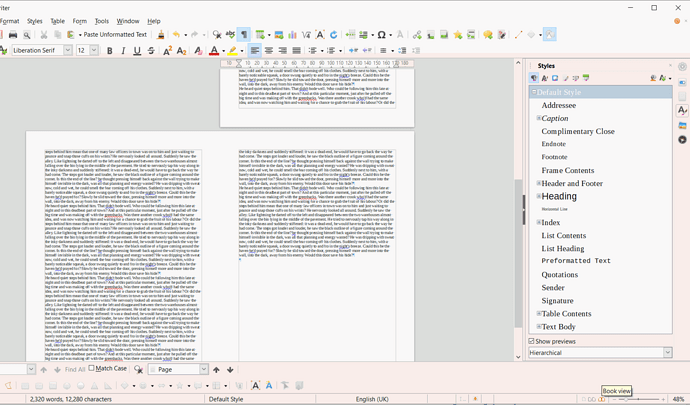Viewport: 690px width, 405px height.
Task: Toggle Underline formatting
Action: [x=137, y=51]
